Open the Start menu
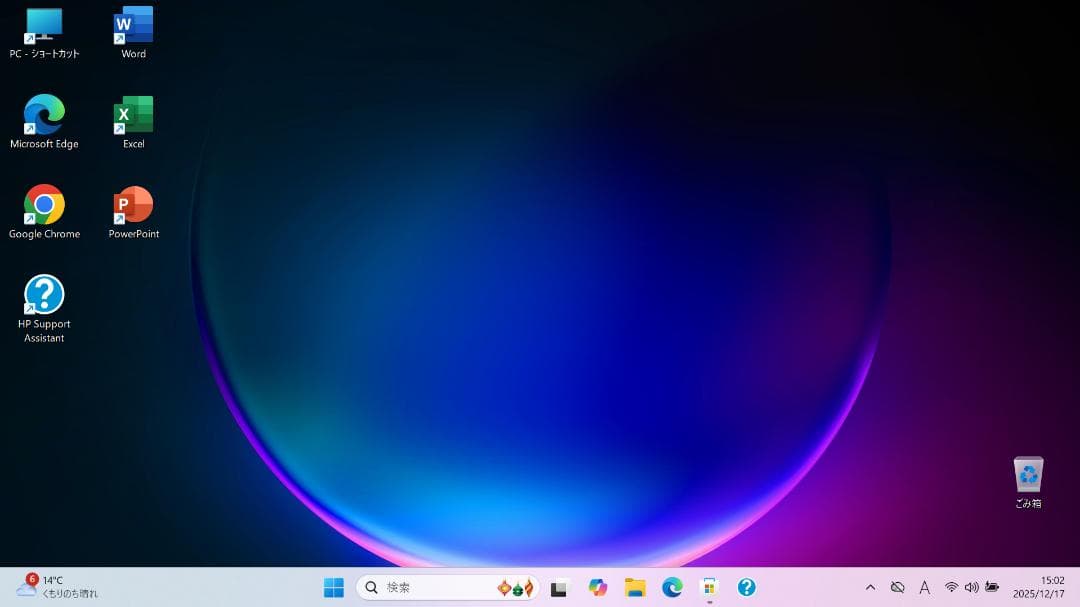This screenshot has height=607, width=1080. (x=334, y=588)
